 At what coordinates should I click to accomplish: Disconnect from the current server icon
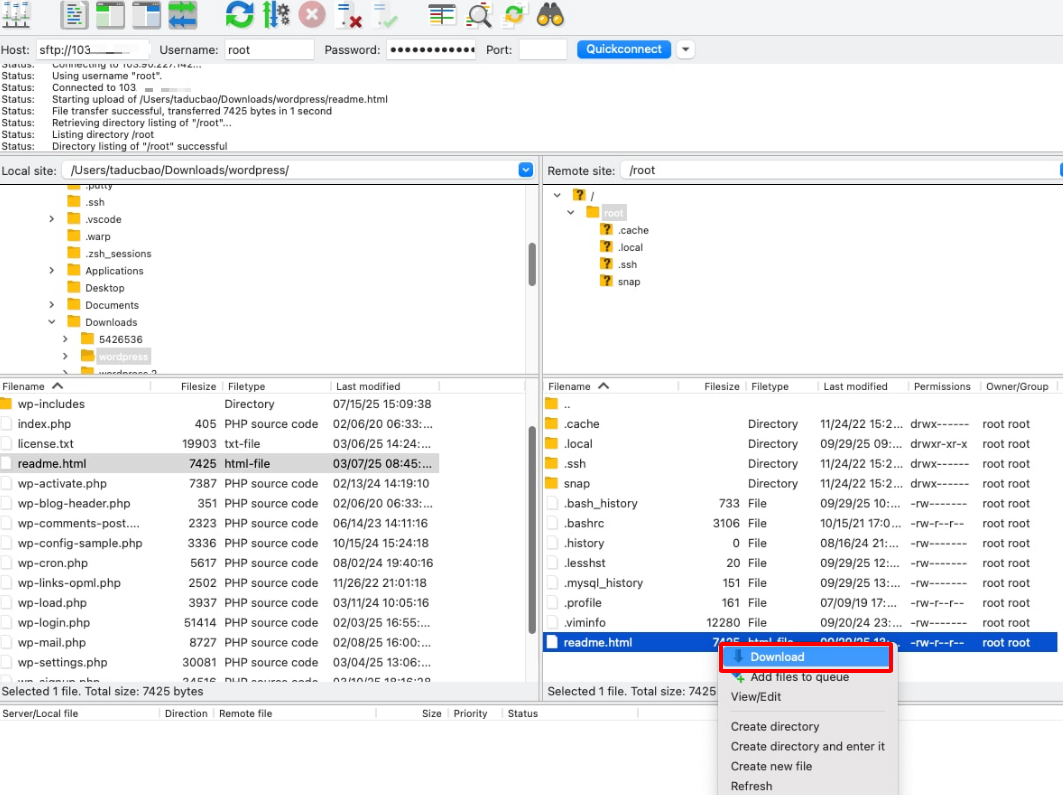[x=349, y=15]
